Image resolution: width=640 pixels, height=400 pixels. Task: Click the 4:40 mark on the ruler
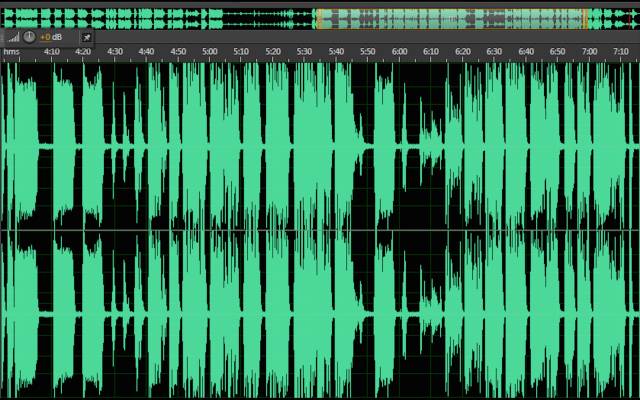coord(146,51)
